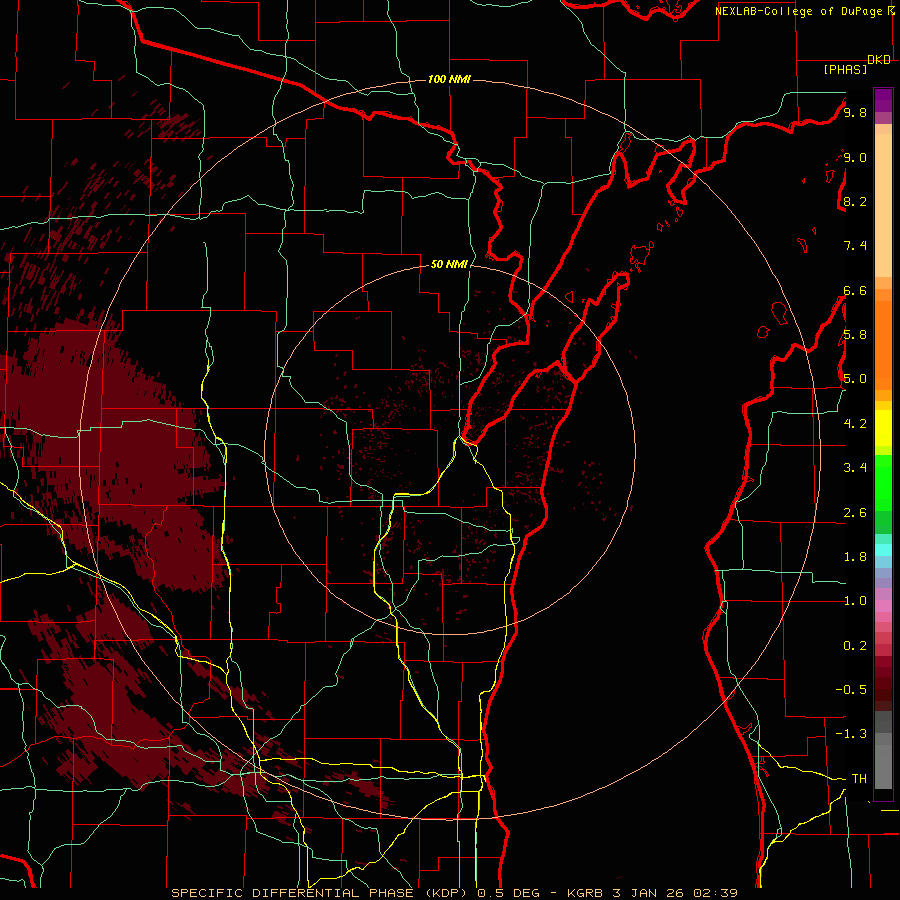900x900 pixels.
Task: Click the 1.0 scale value
Action: pos(855,601)
